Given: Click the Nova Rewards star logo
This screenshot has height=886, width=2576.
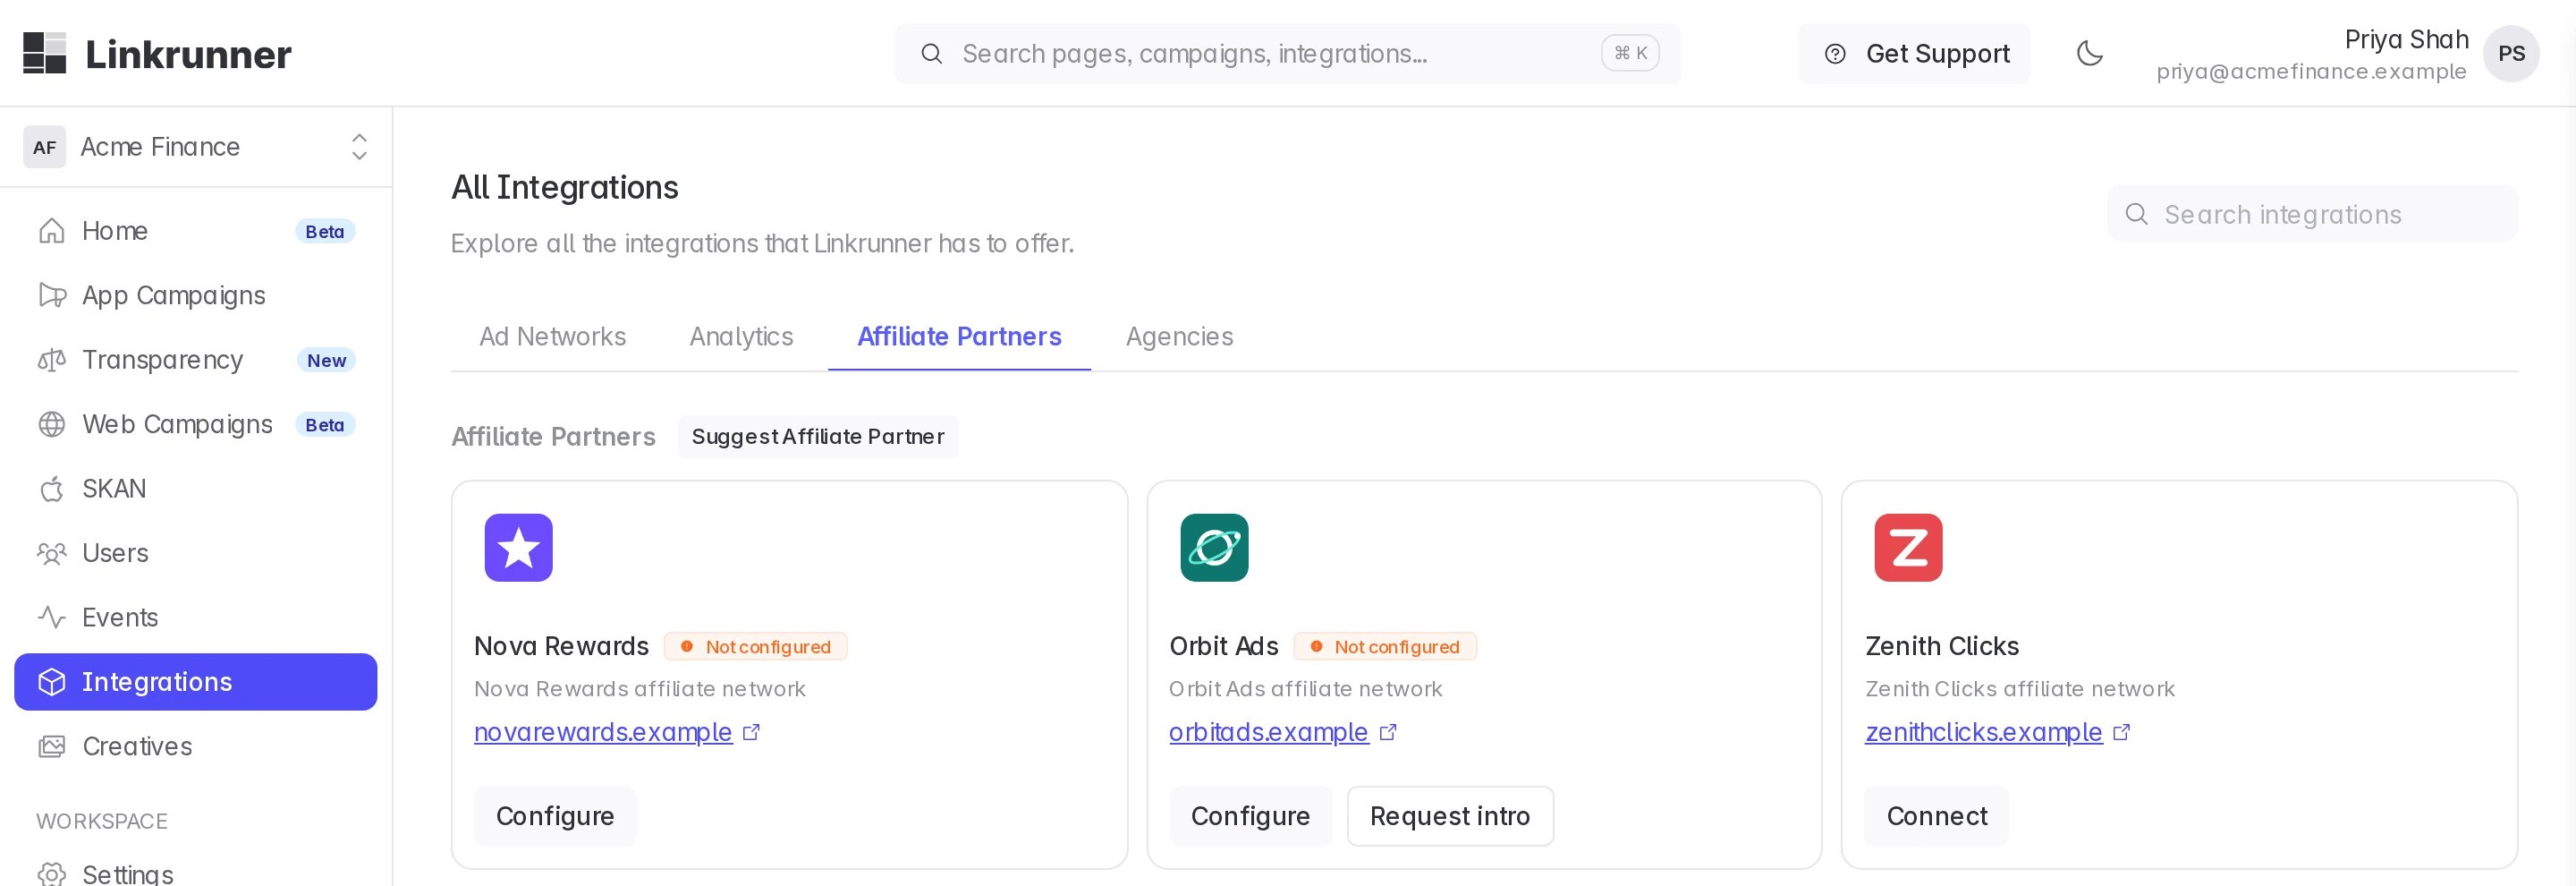Looking at the screenshot, I should [x=518, y=548].
